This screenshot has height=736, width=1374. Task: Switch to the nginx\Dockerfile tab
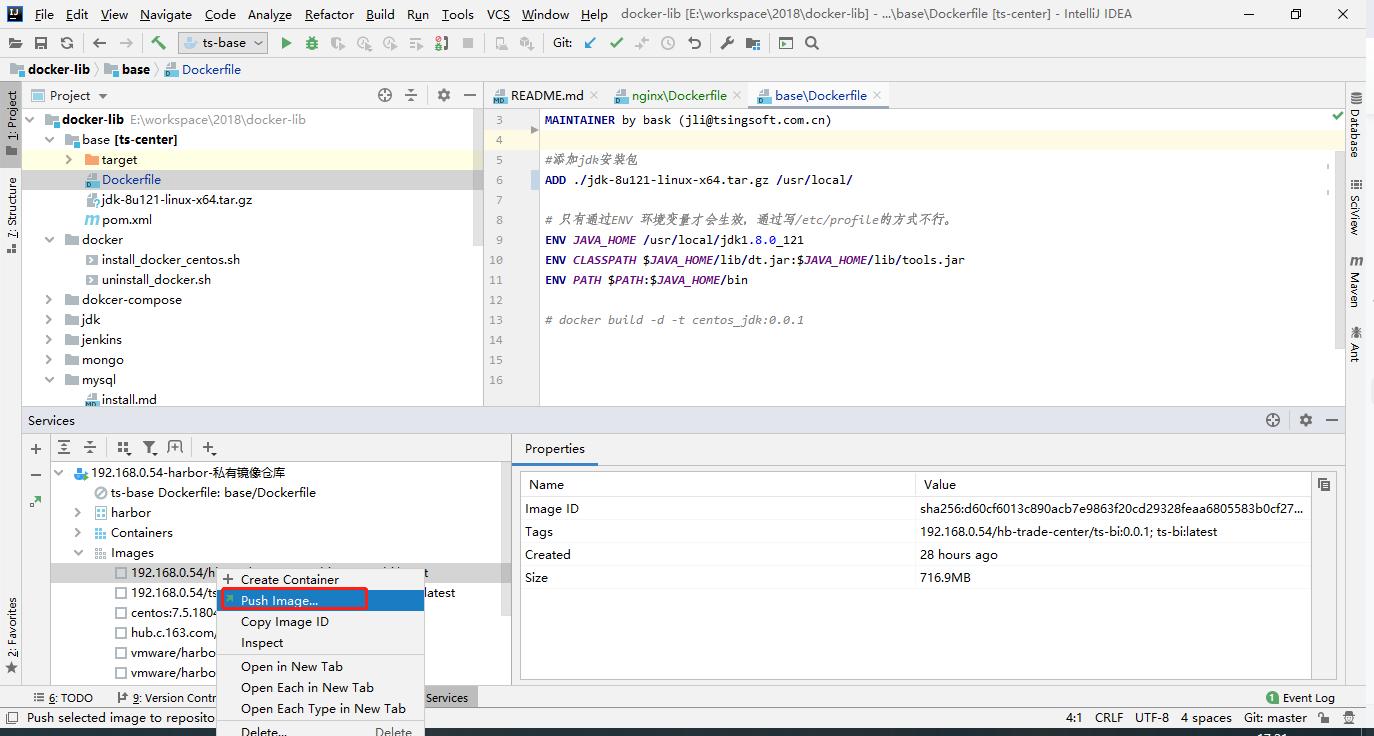pos(678,95)
